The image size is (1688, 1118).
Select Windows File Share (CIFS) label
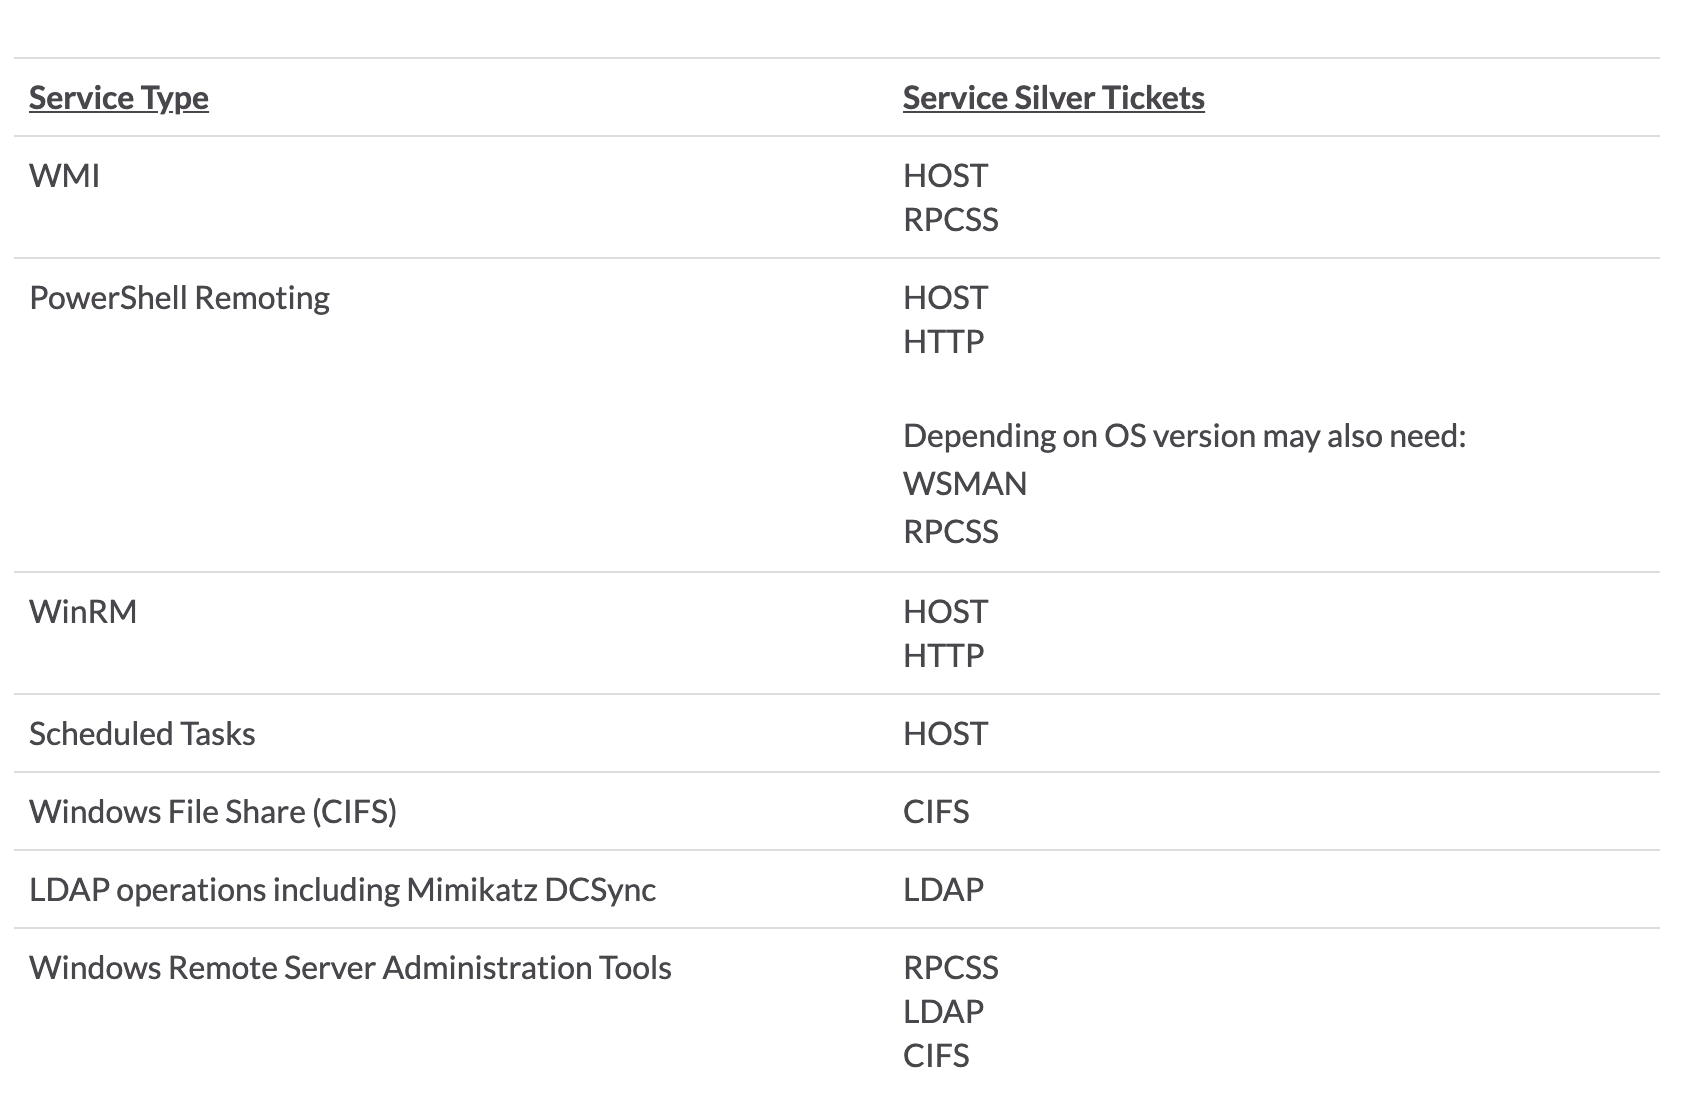coord(213,812)
